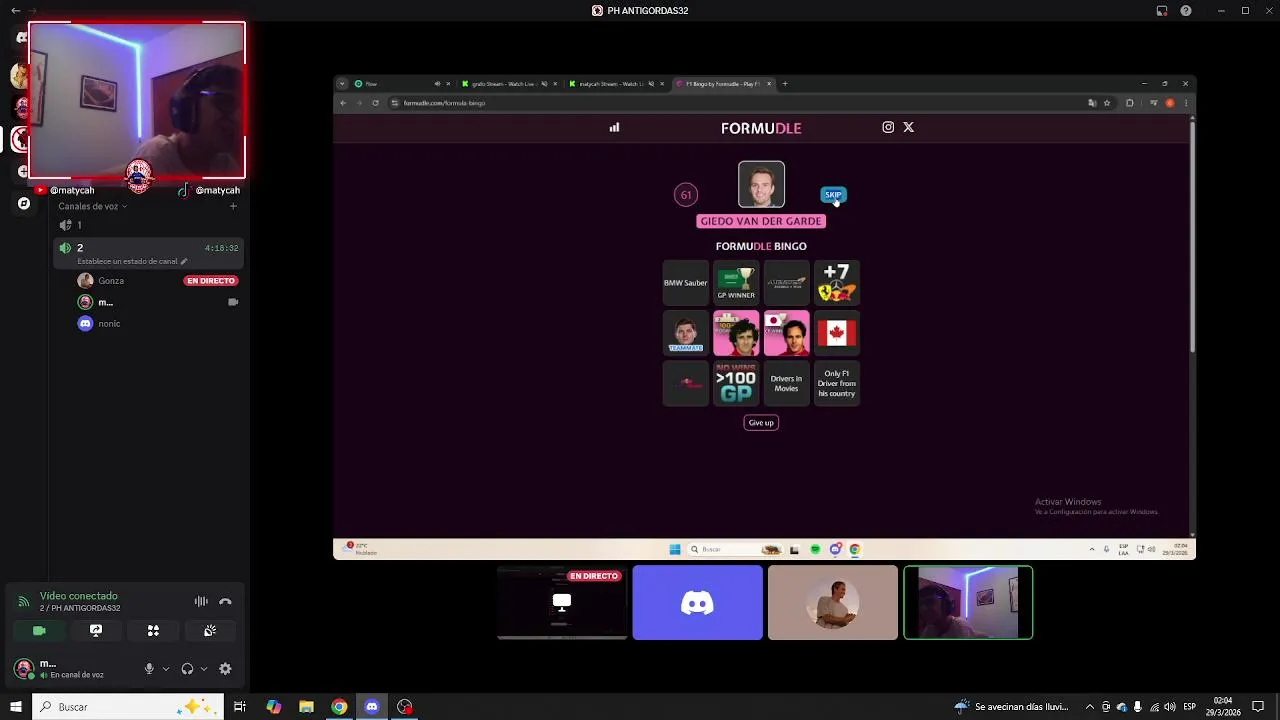The width and height of the screenshot is (1280, 720).
Task: Switch to the first Chrome tab
Action: [x=400, y=84]
